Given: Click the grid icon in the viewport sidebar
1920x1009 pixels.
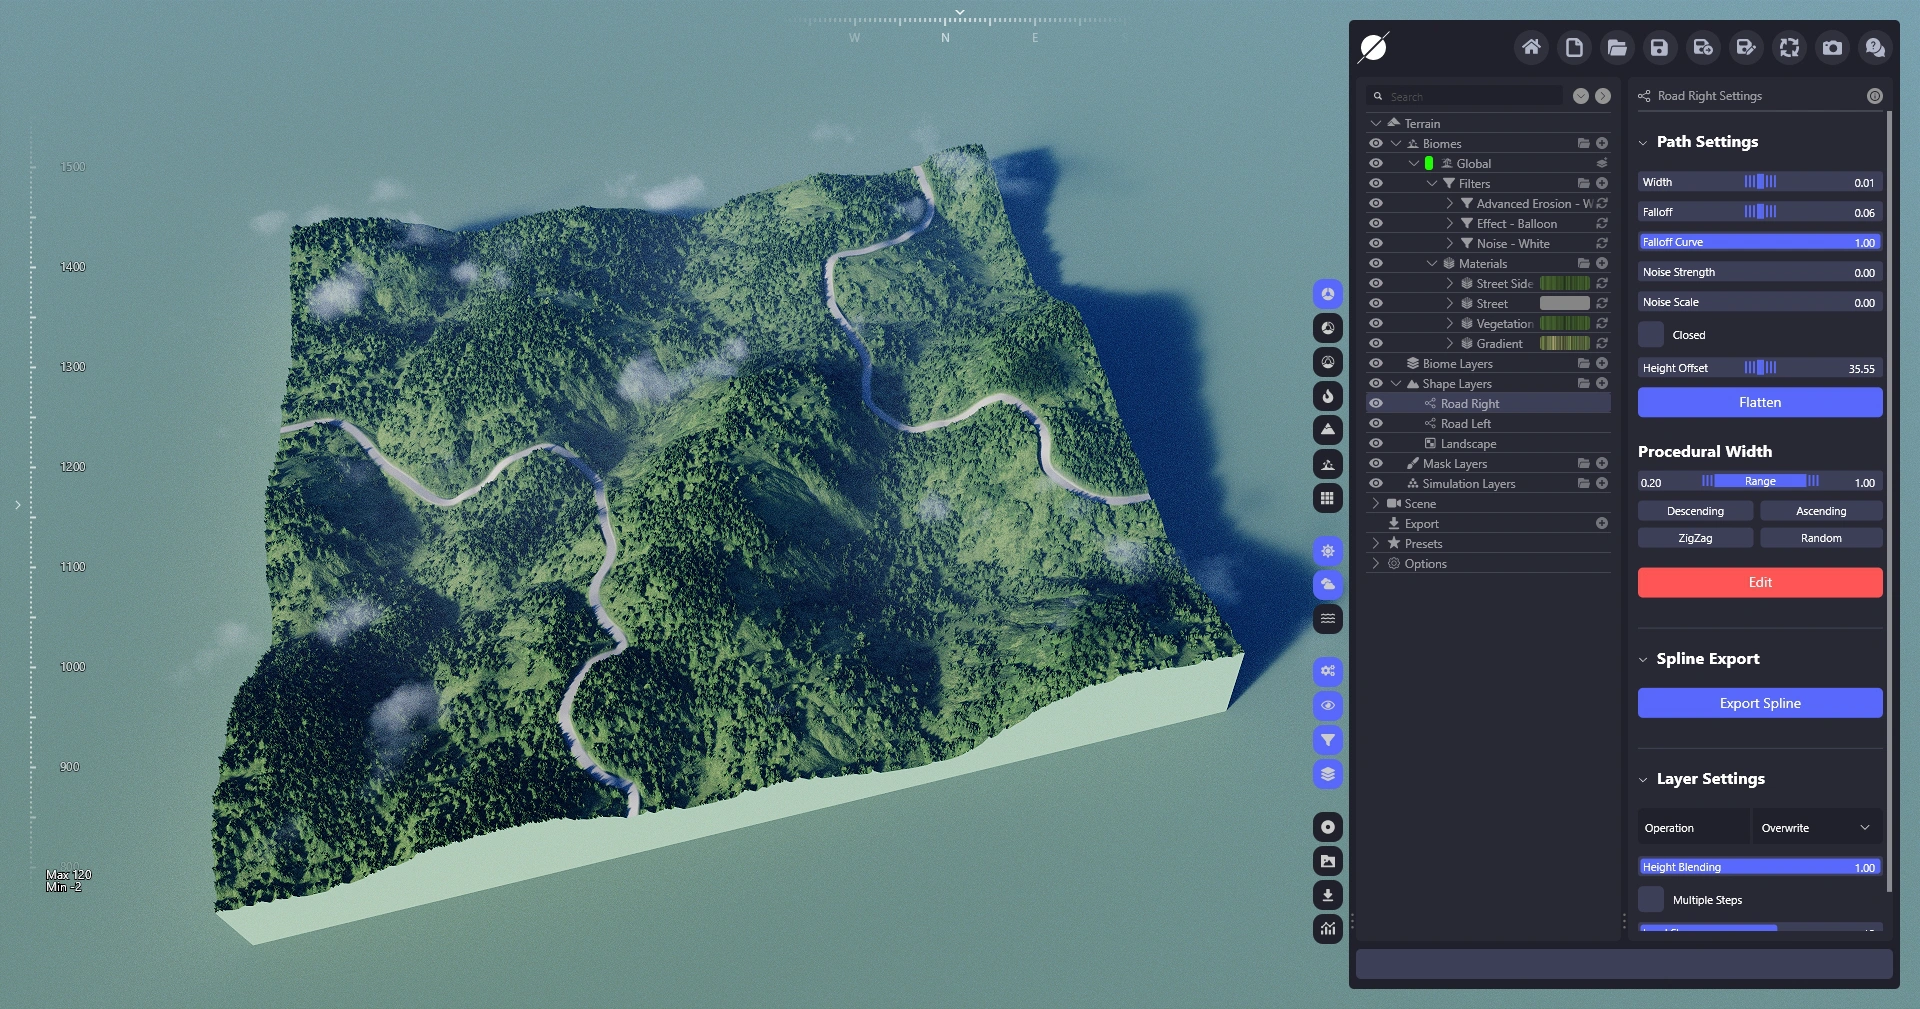Looking at the screenshot, I should point(1328,498).
